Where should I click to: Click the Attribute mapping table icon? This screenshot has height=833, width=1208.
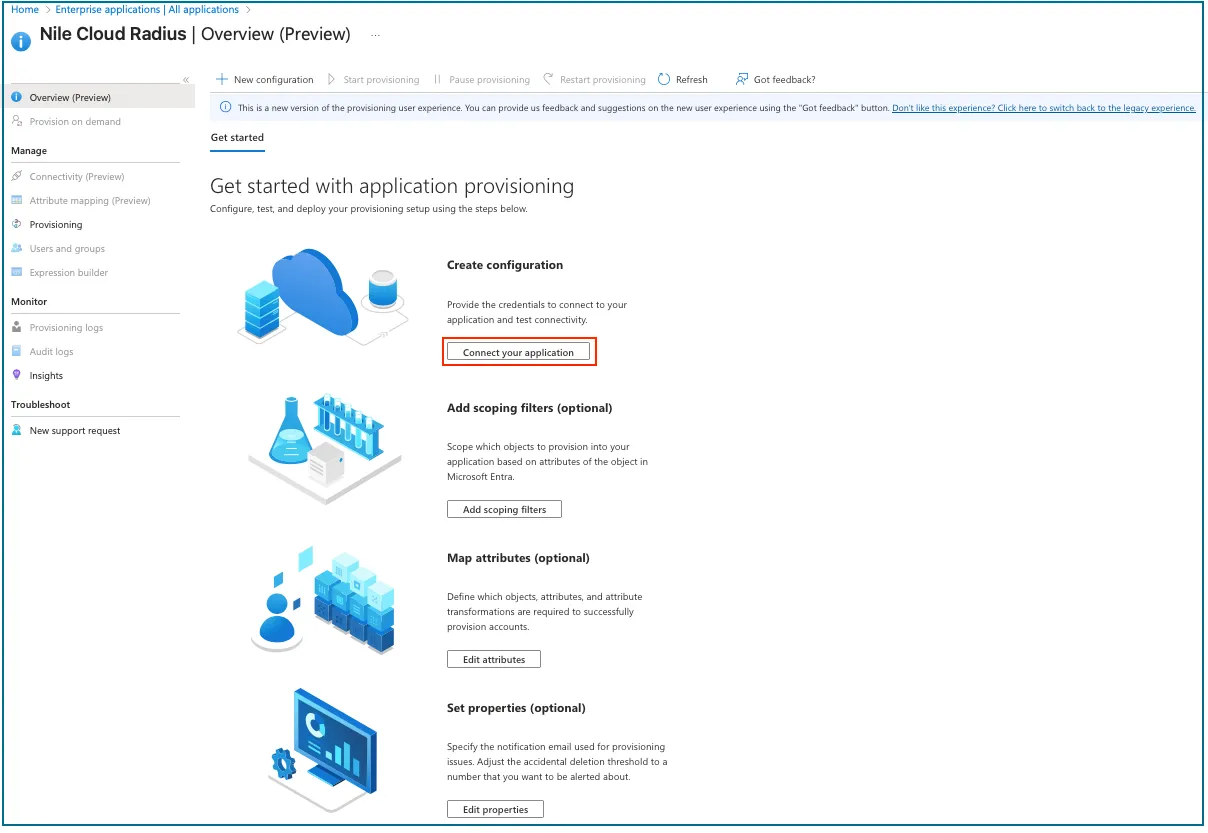coord(17,200)
